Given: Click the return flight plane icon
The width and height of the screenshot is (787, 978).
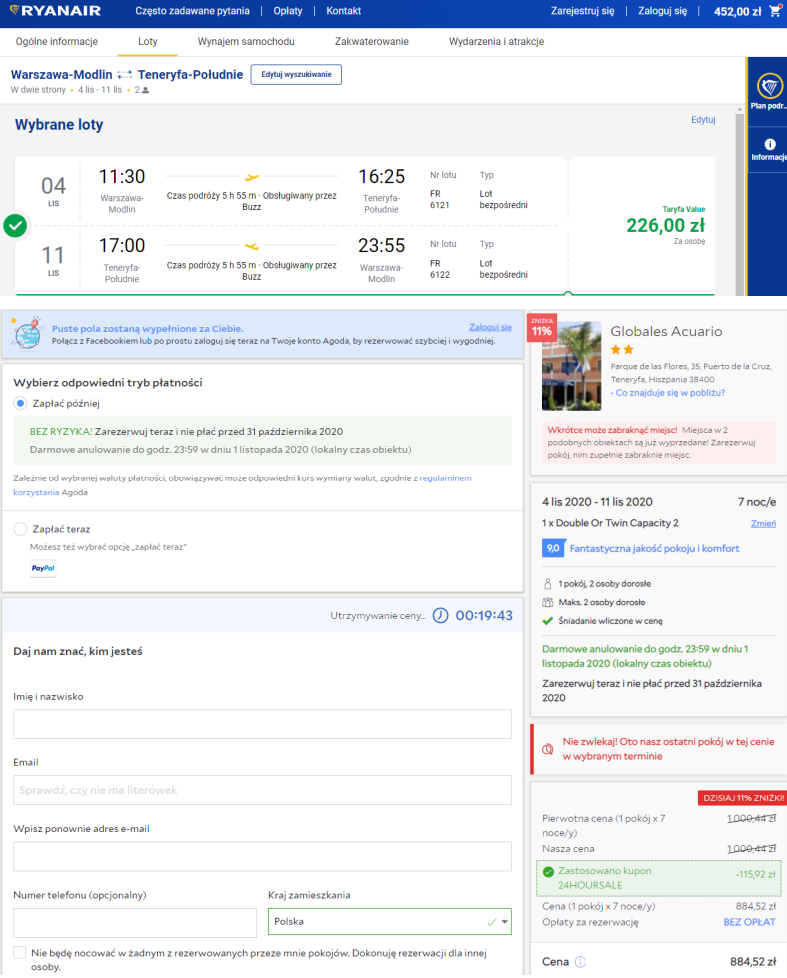Looking at the screenshot, I should click(x=251, y=246).
